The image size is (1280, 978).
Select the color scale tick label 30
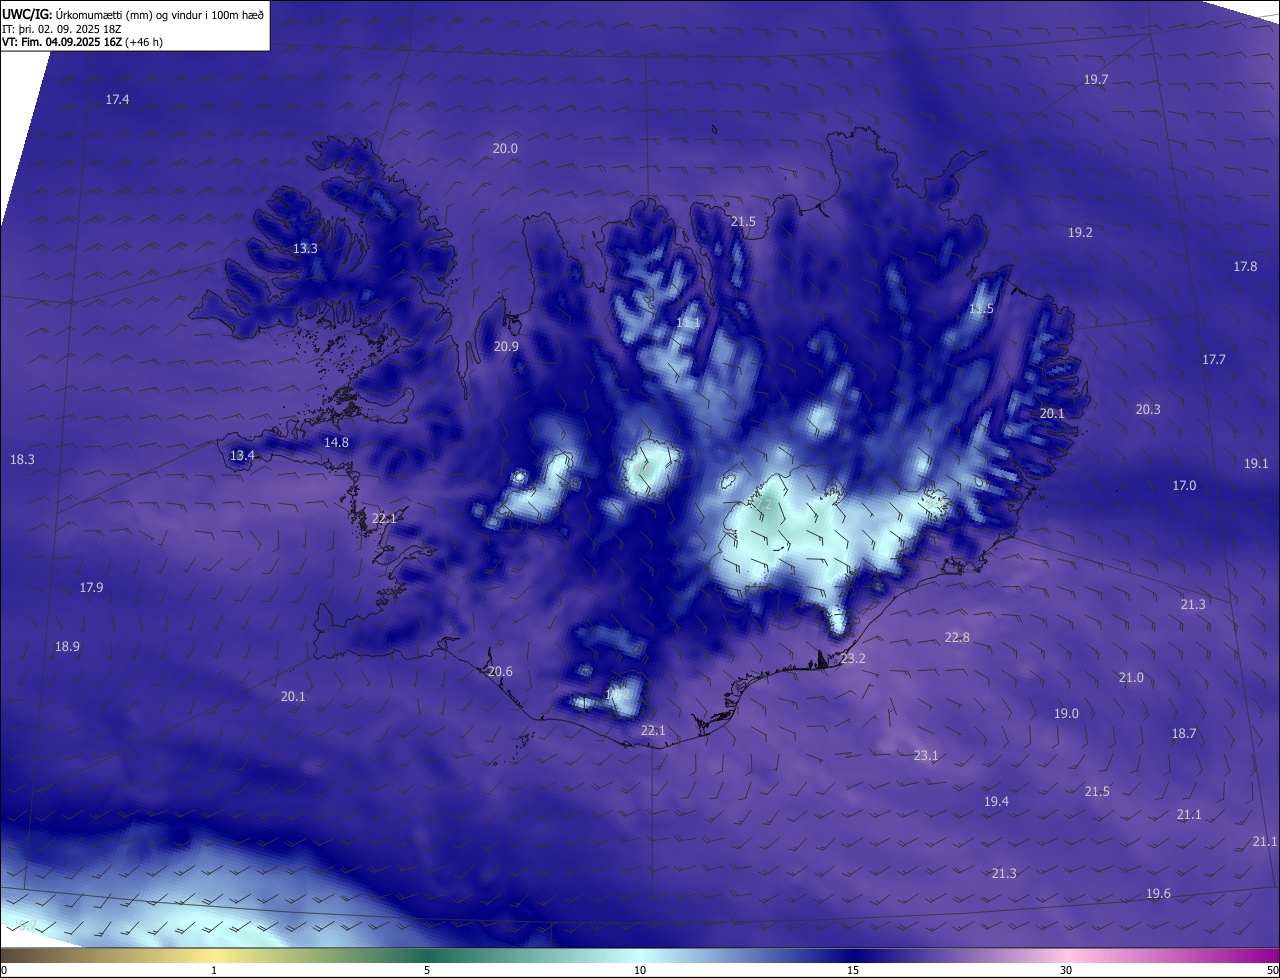point(1066,970)
